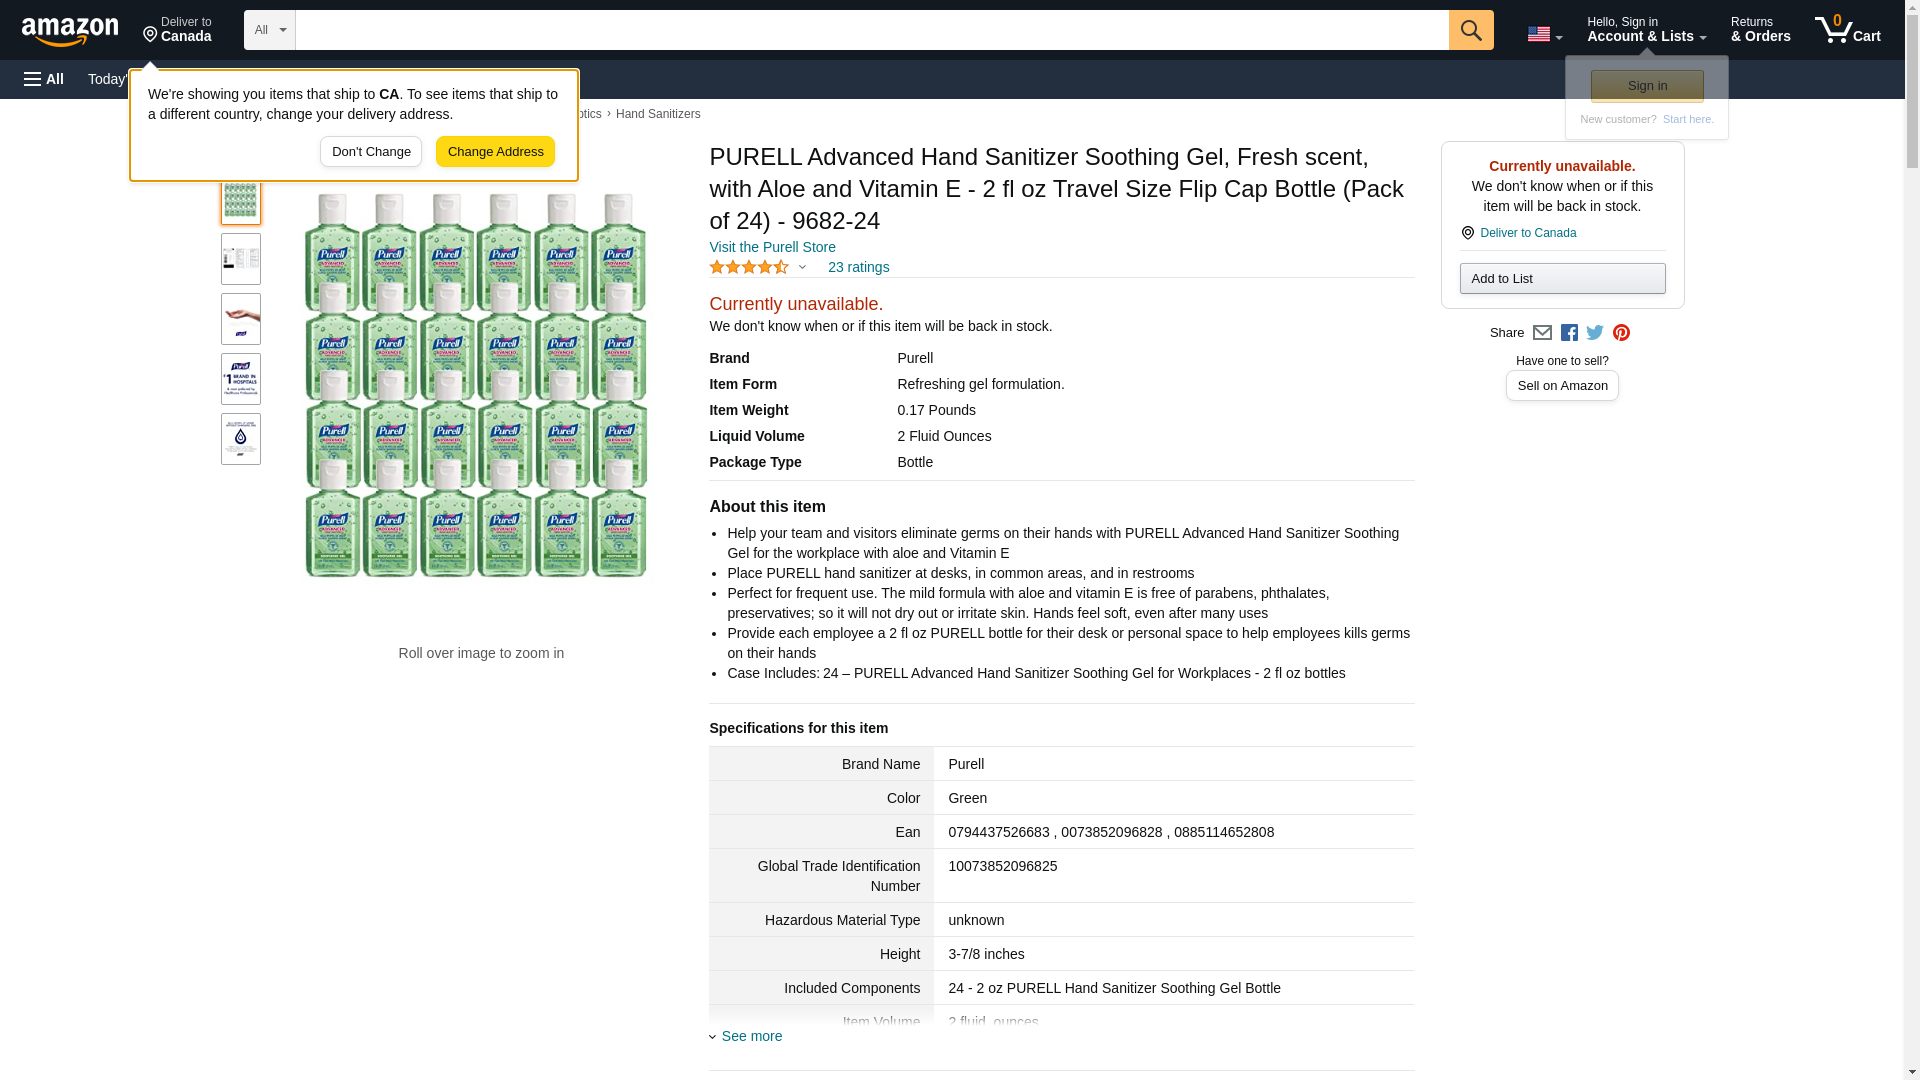Click the Amazon logo
This screenshot has height=1080, width=1920.
pos(70,31)
